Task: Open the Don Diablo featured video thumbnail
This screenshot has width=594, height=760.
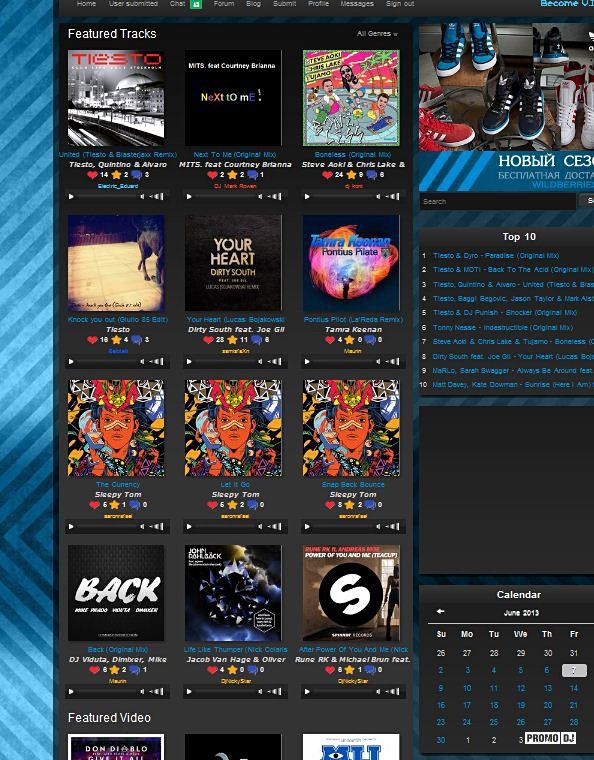Action: (x=116, y=747)
